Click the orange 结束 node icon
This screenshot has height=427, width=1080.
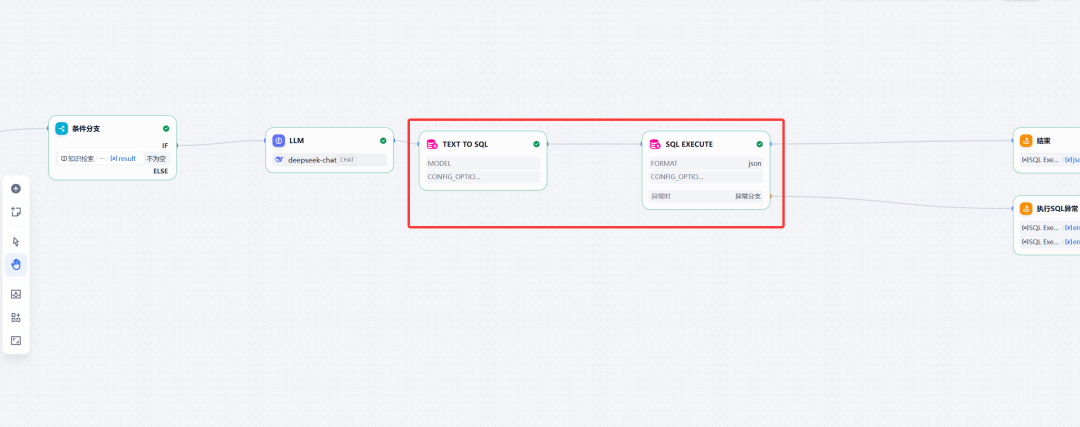click(1026, 141)
